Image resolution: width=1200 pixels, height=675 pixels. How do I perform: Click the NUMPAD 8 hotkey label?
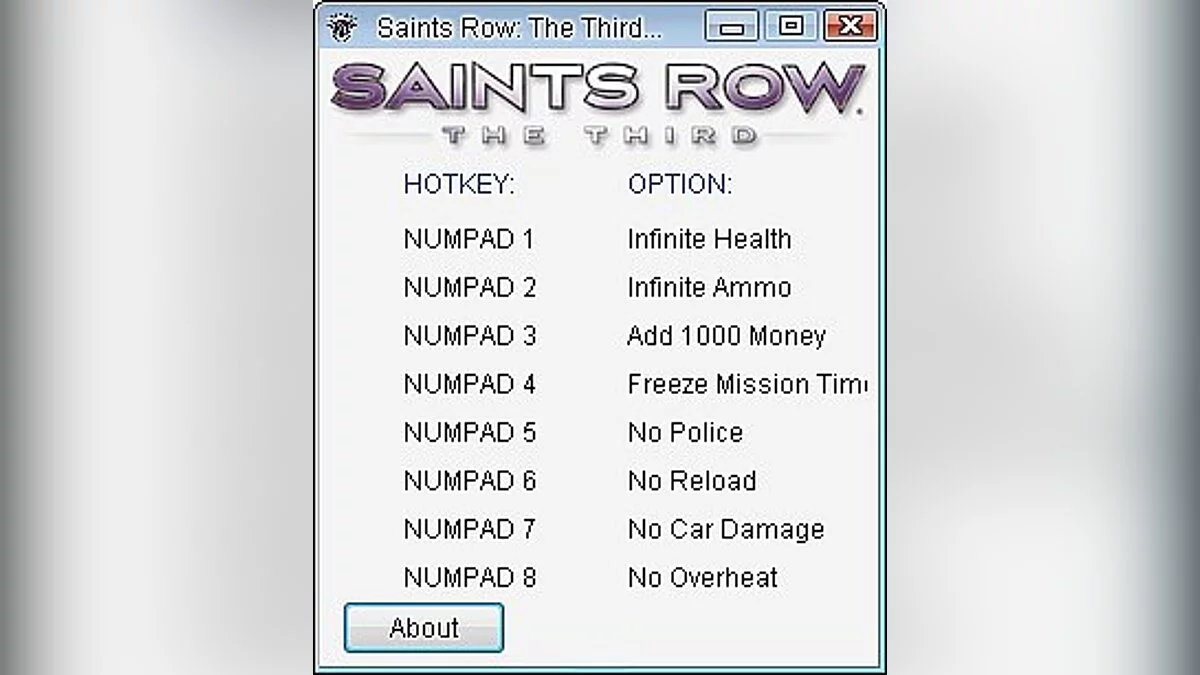[x=470, y=577]
